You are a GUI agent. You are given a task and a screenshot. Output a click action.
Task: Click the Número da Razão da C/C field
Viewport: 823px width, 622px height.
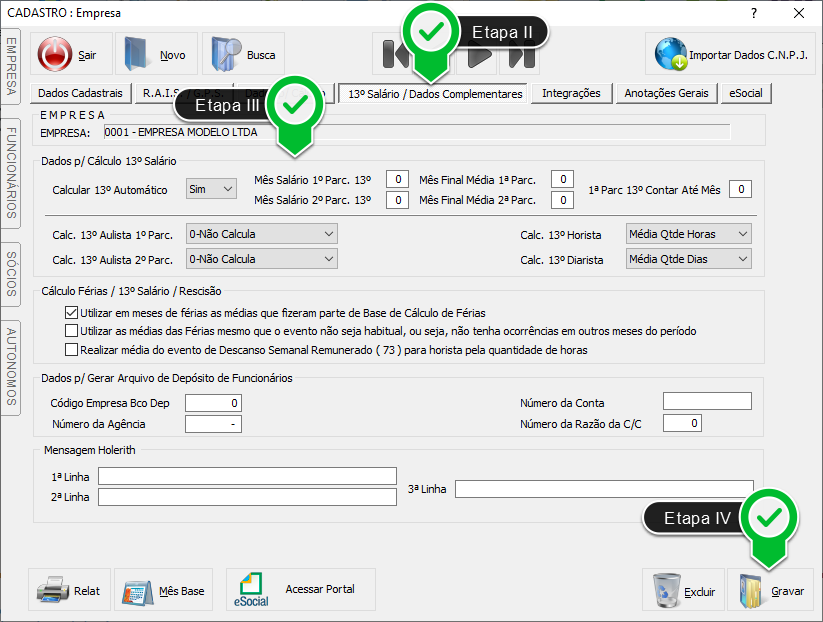[x=682, y=423]
